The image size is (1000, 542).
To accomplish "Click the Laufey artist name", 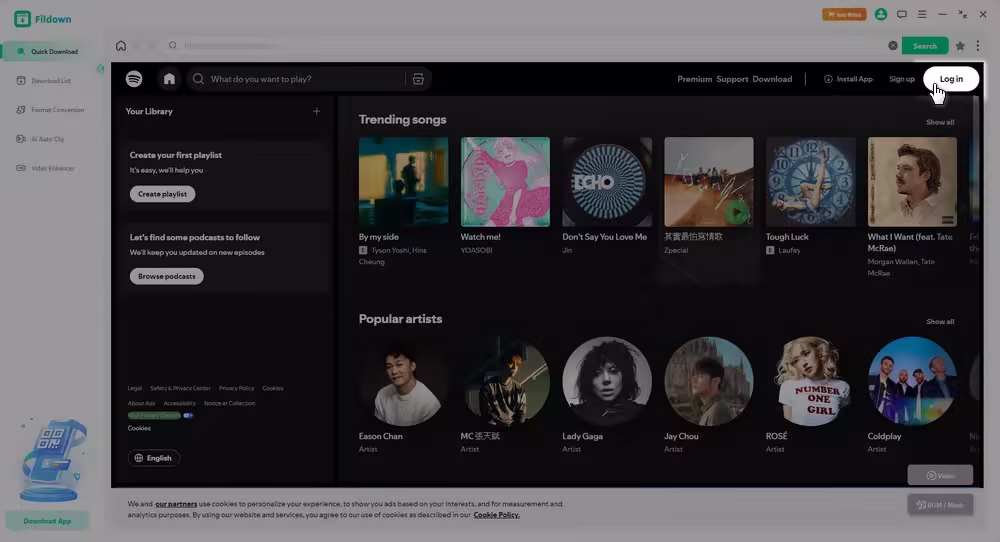I will coord(789,251).
